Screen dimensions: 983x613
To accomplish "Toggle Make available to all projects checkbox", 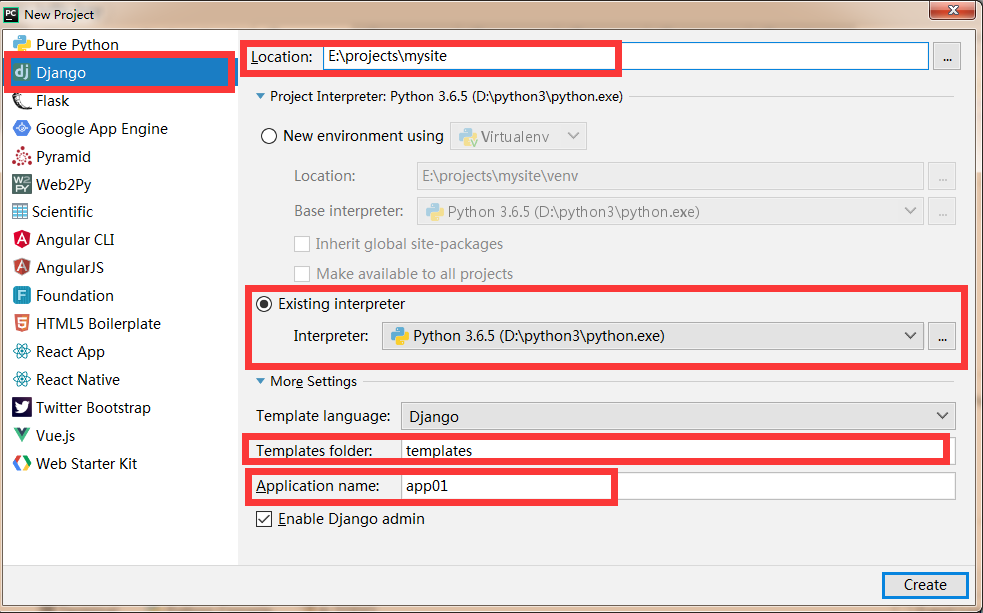I will [302, 274].
